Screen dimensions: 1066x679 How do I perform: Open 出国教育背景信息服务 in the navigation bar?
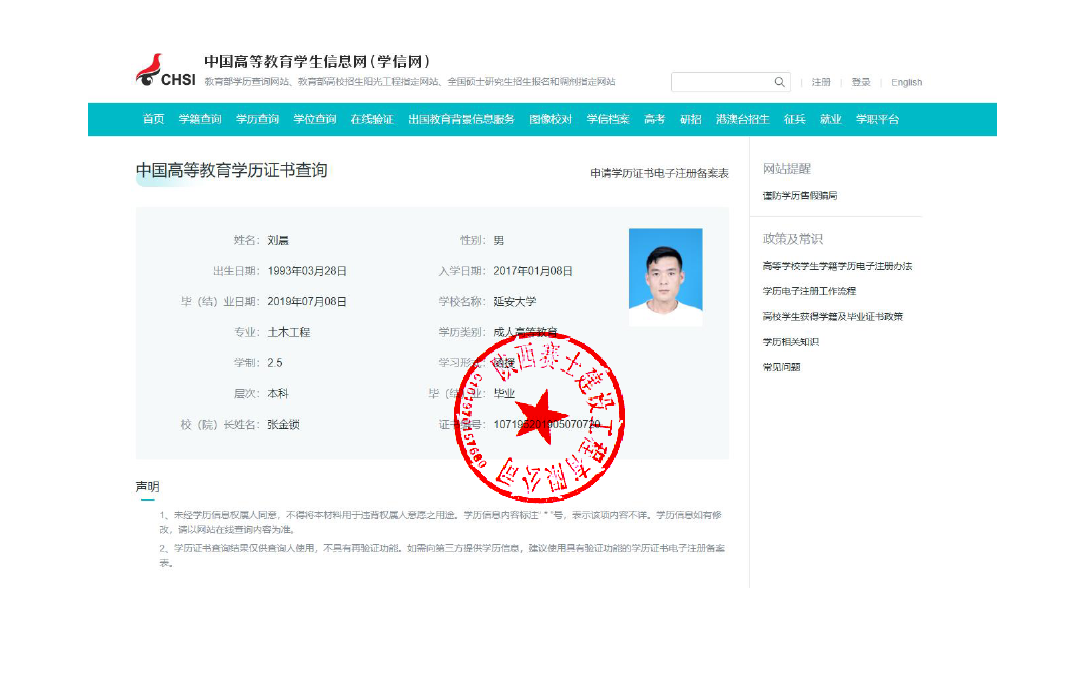point(461,119)
